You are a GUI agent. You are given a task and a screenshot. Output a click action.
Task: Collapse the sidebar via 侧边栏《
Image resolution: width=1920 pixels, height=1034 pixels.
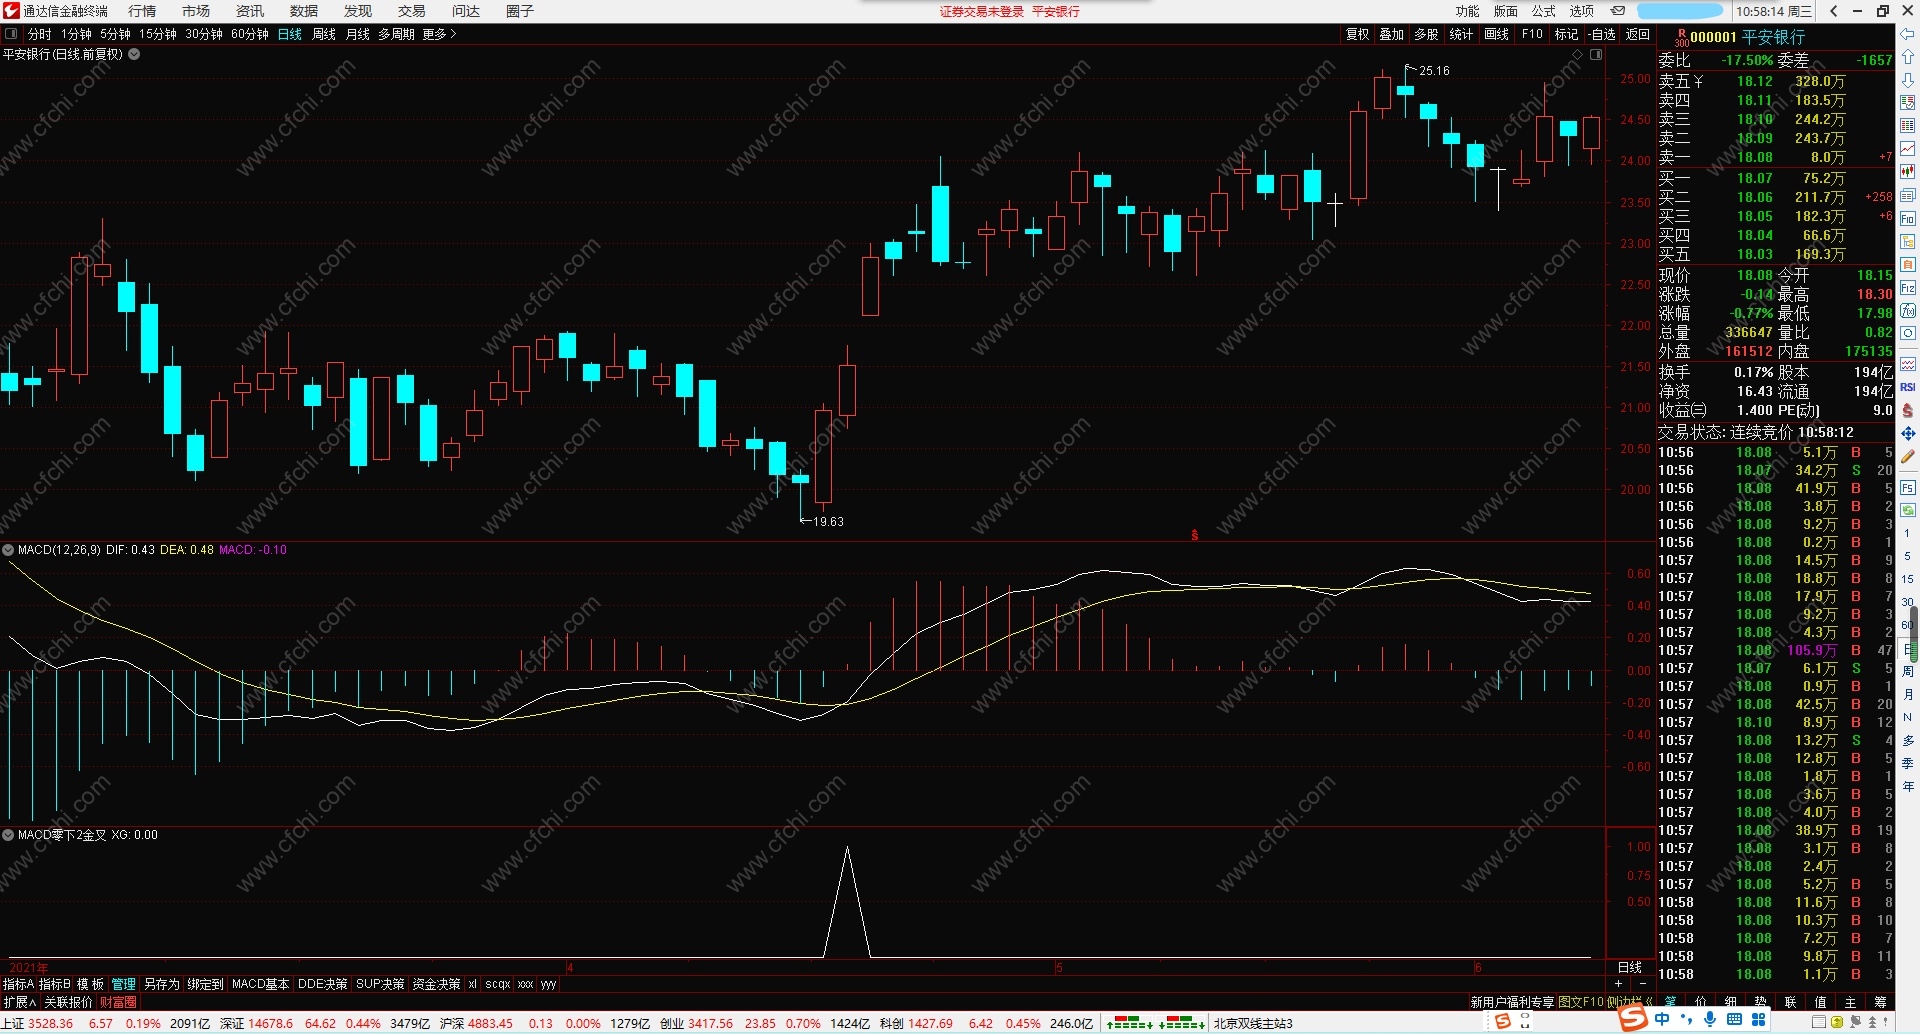point(1630,1002)
